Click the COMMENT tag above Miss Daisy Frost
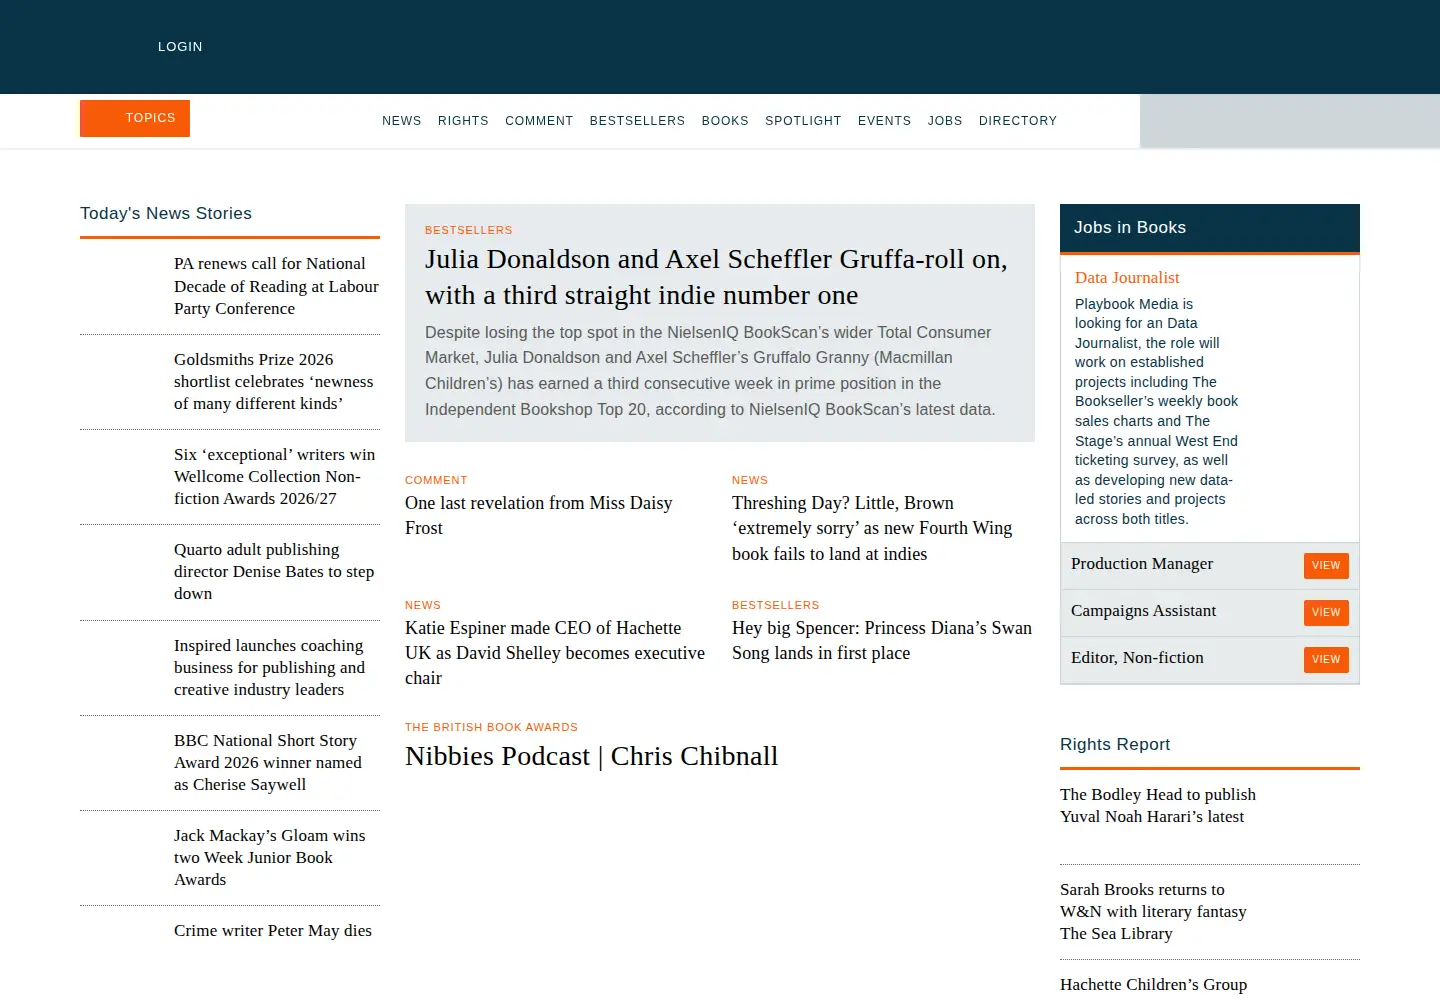 (x=436, y=480)
